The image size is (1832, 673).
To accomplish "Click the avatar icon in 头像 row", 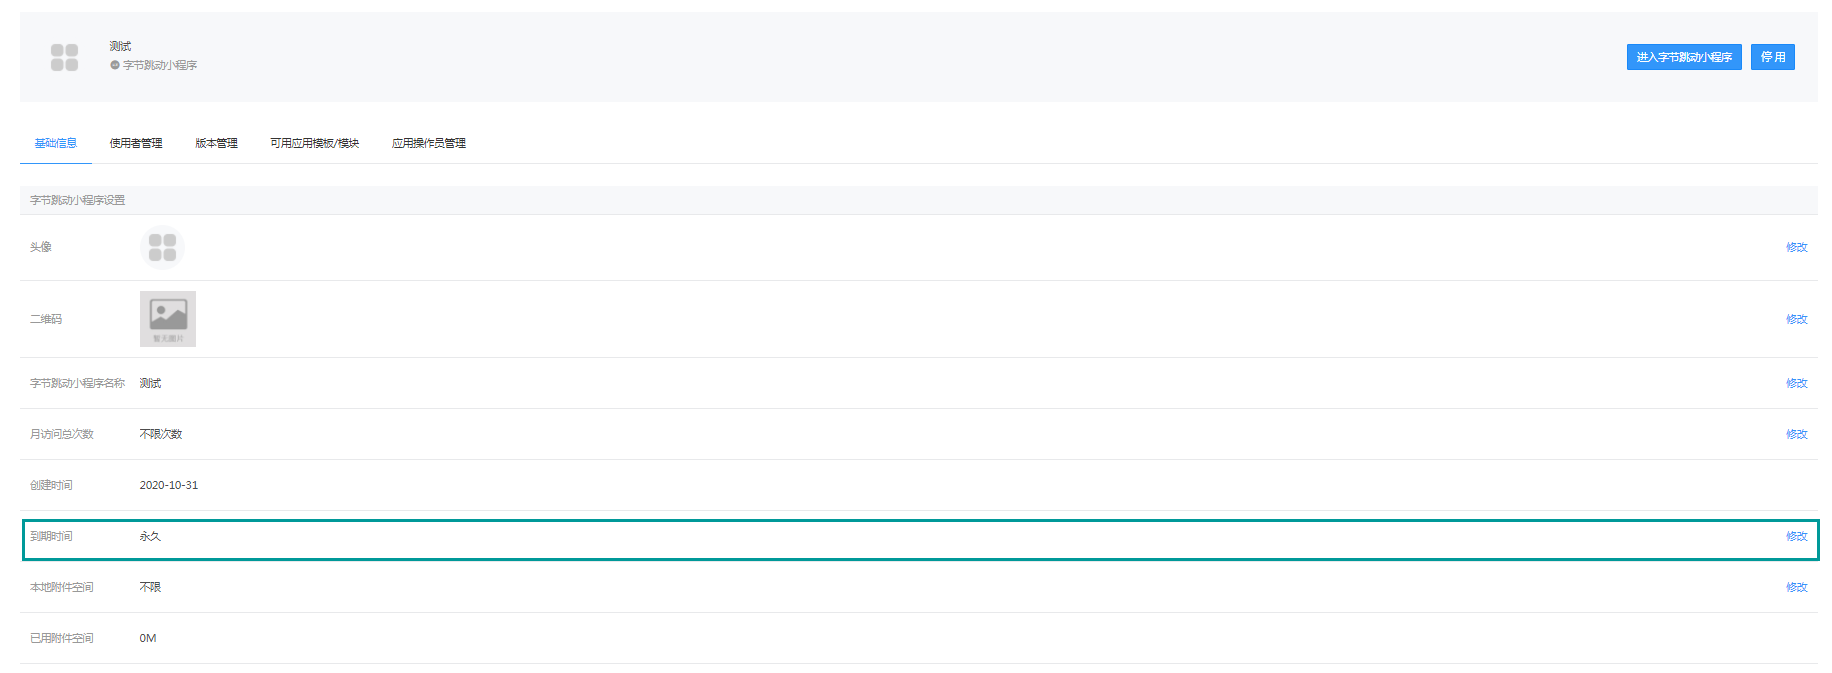I will coord(162,247).
